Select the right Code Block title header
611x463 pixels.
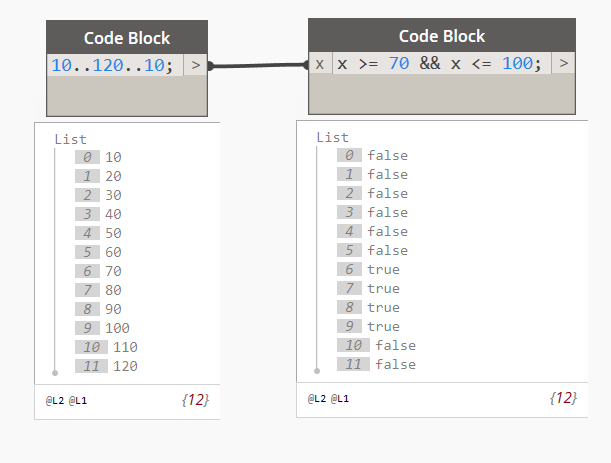coord(441,36)
